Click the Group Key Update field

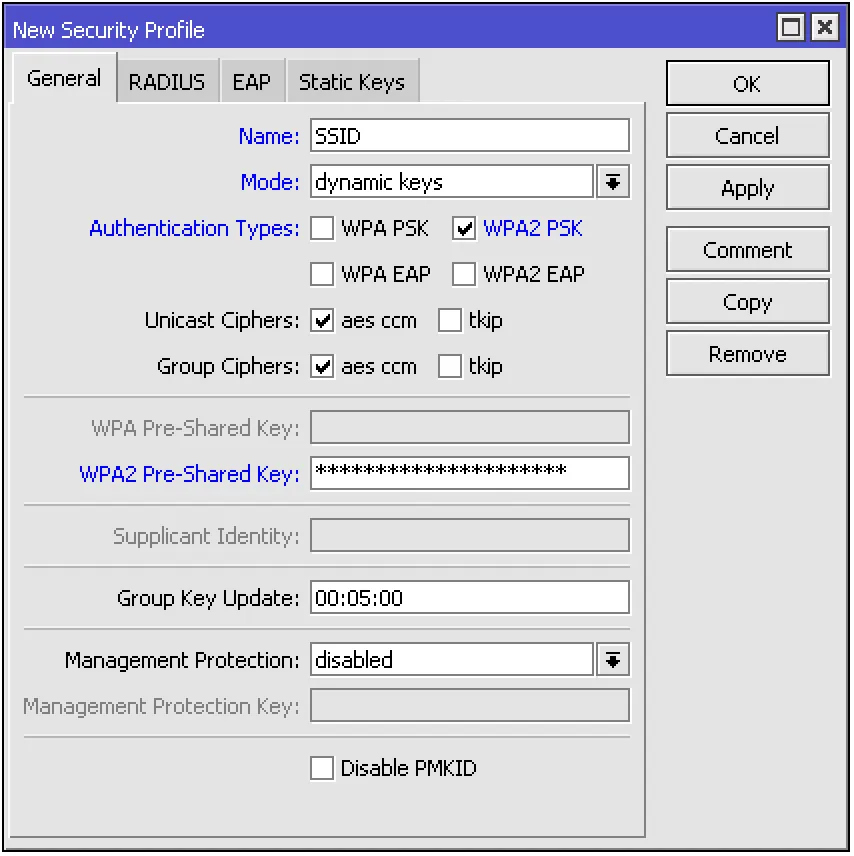click(470, 598)
